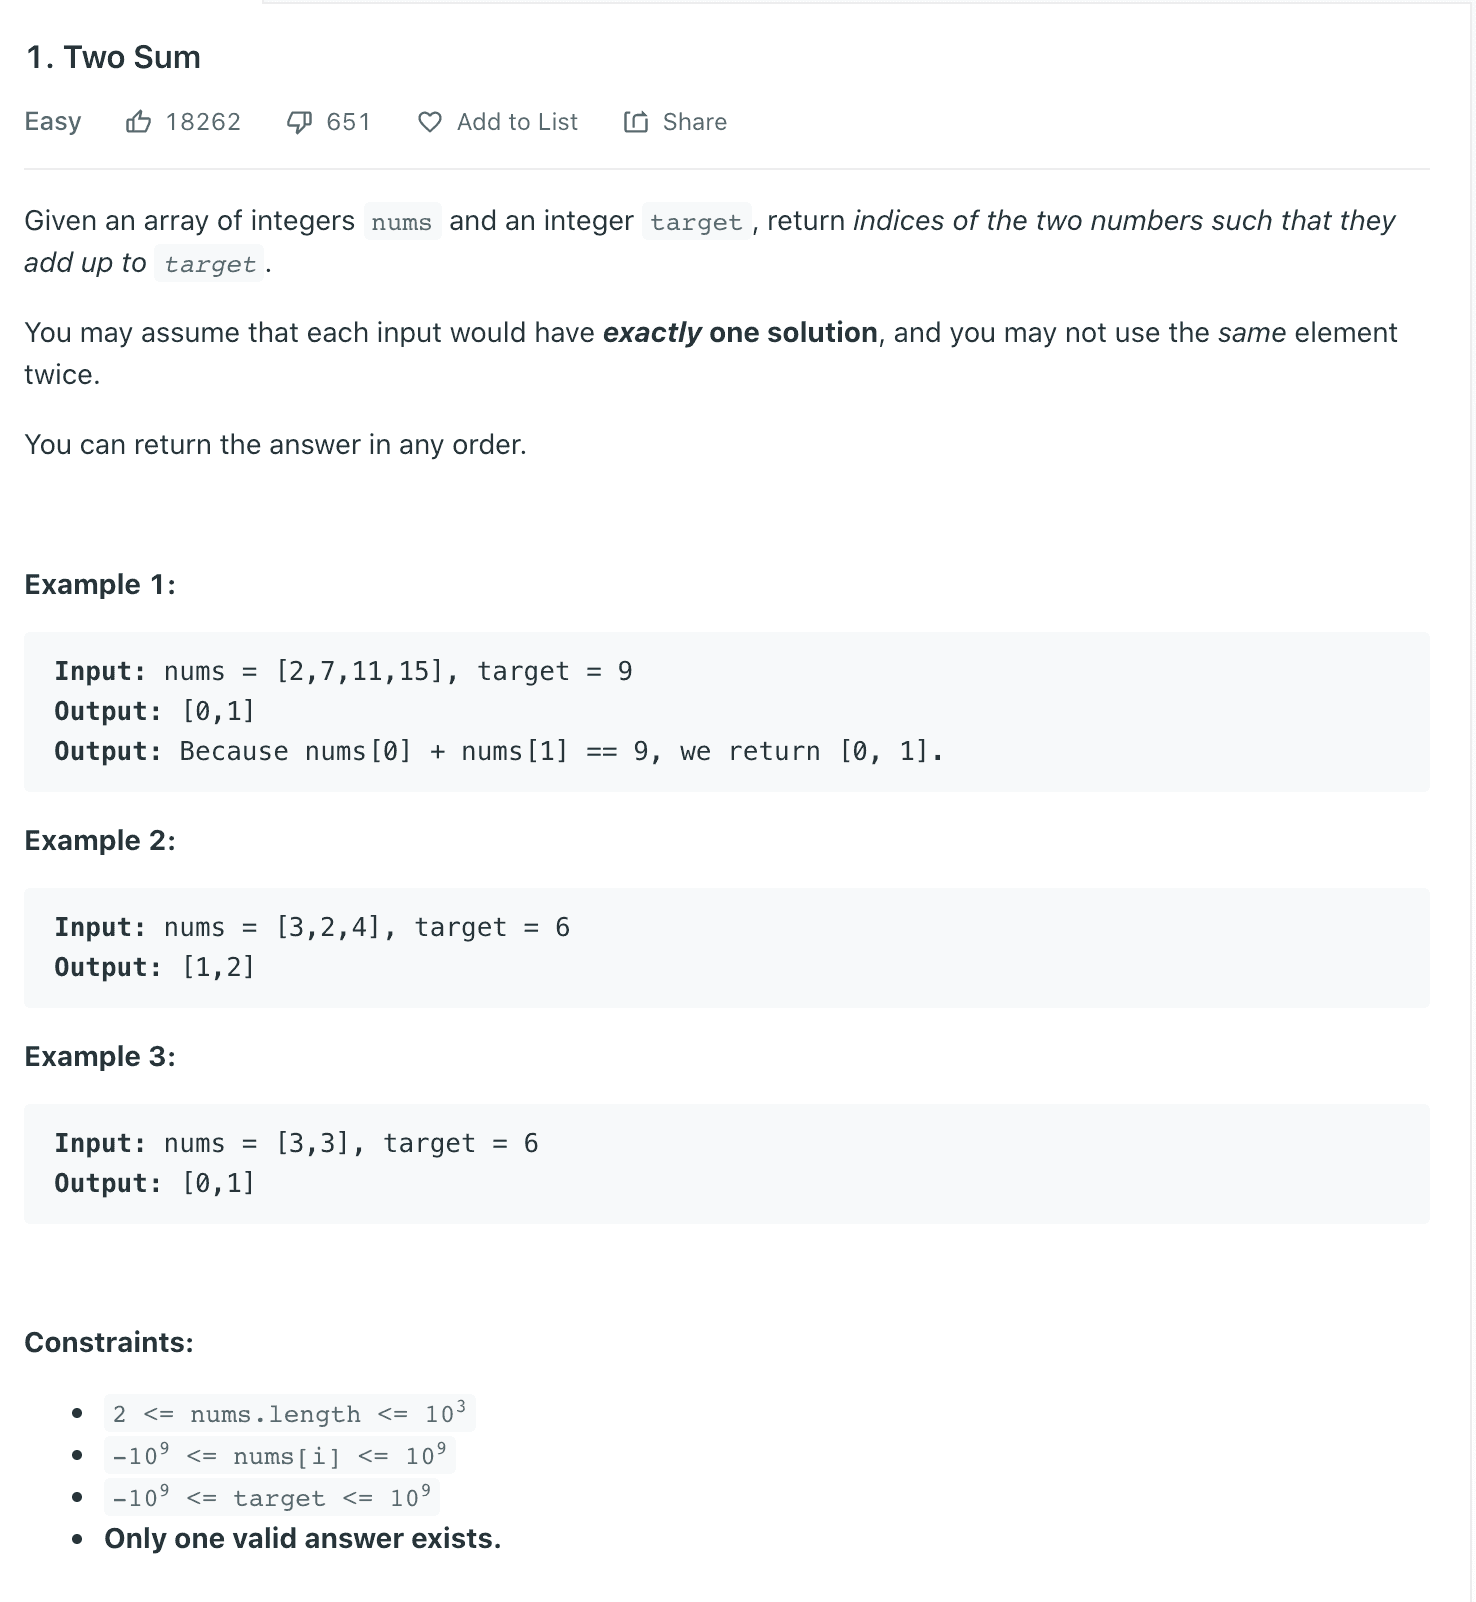Click the '1. Two Sum' problem title
Image resolution: width=1476 pixels, height=1602 pixels.
(x=113, y=57)
